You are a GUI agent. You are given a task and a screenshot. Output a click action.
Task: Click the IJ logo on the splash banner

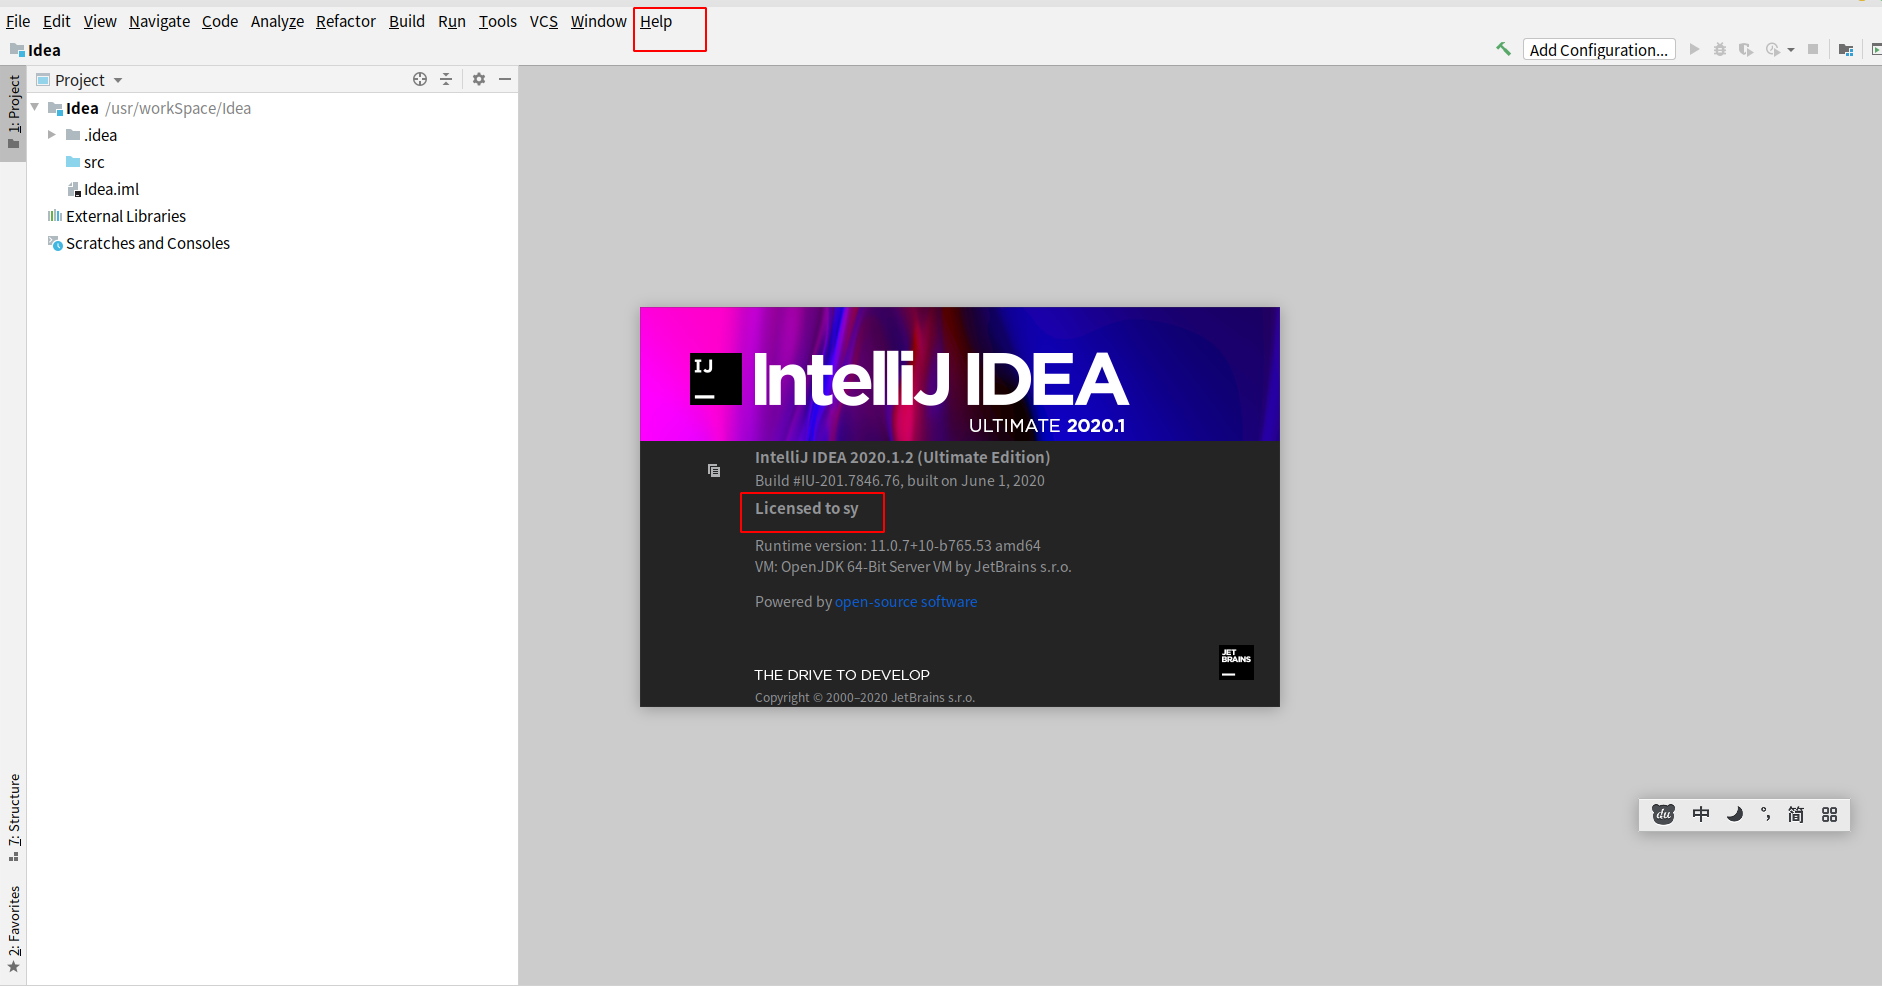pyautogui.click(x=715, y=379)
